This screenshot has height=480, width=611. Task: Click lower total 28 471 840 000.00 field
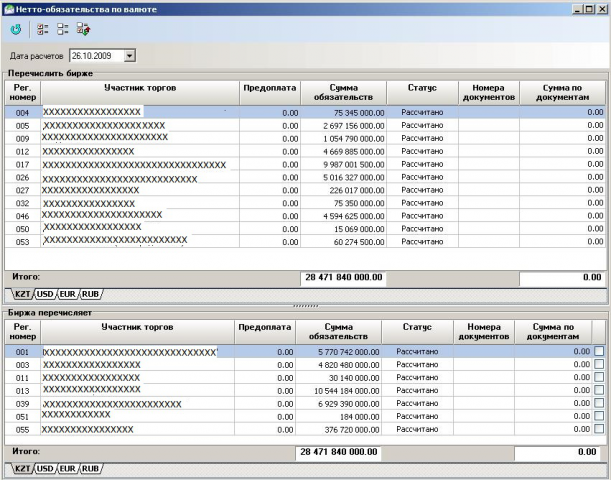(338, 453)
